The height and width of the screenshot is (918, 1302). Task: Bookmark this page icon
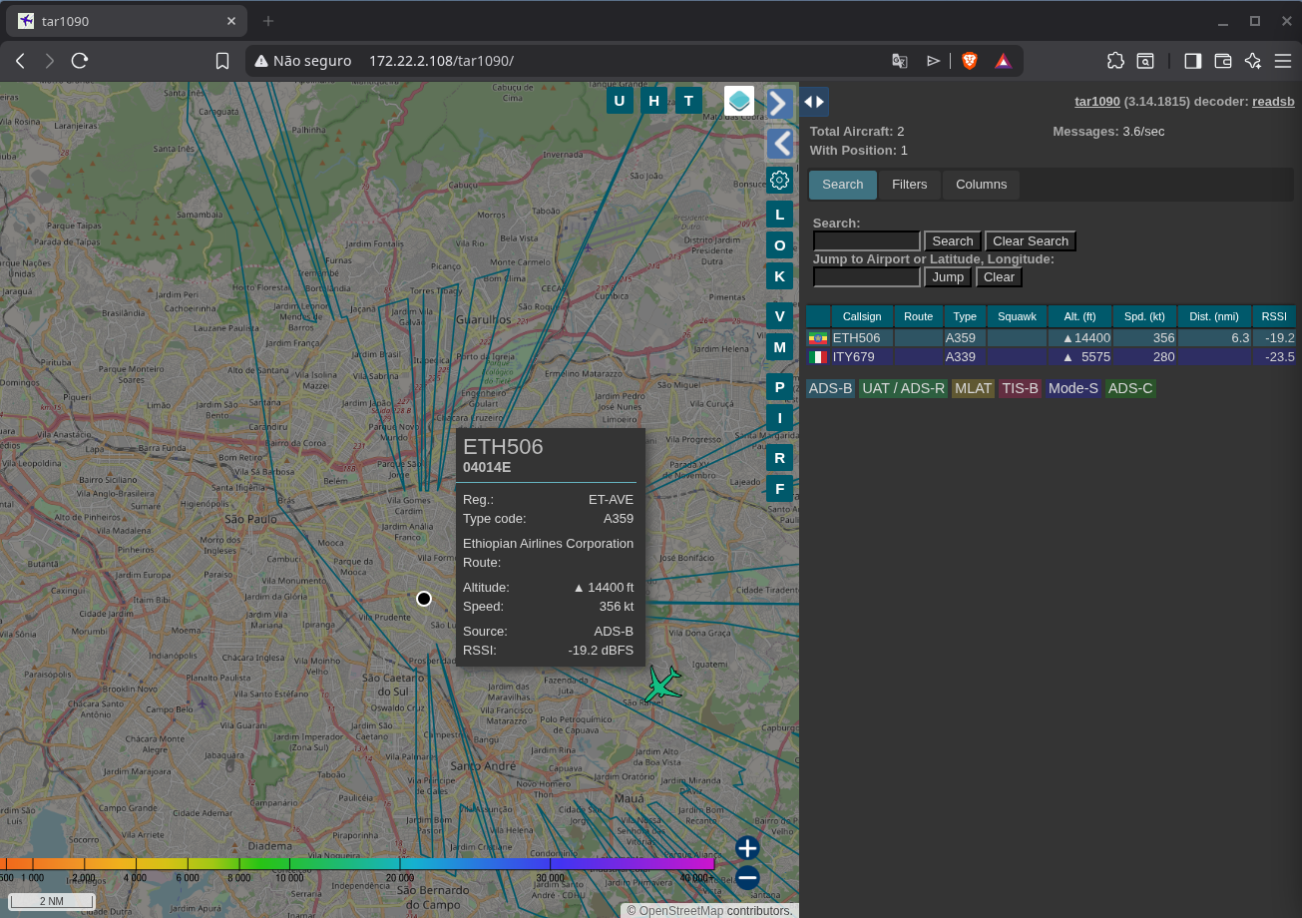(222, 61)
